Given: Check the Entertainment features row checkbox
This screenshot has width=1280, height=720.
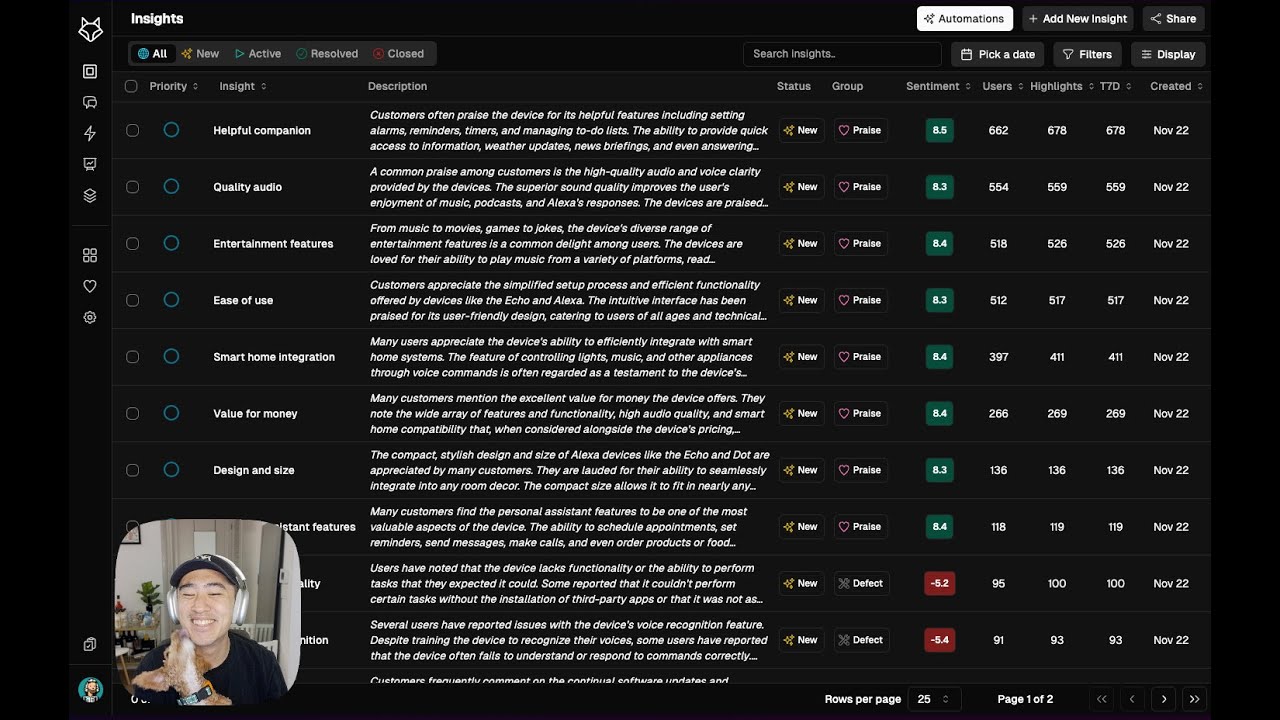Looking at the screenshot, I should pyautogui.click(x=132, y=244).
